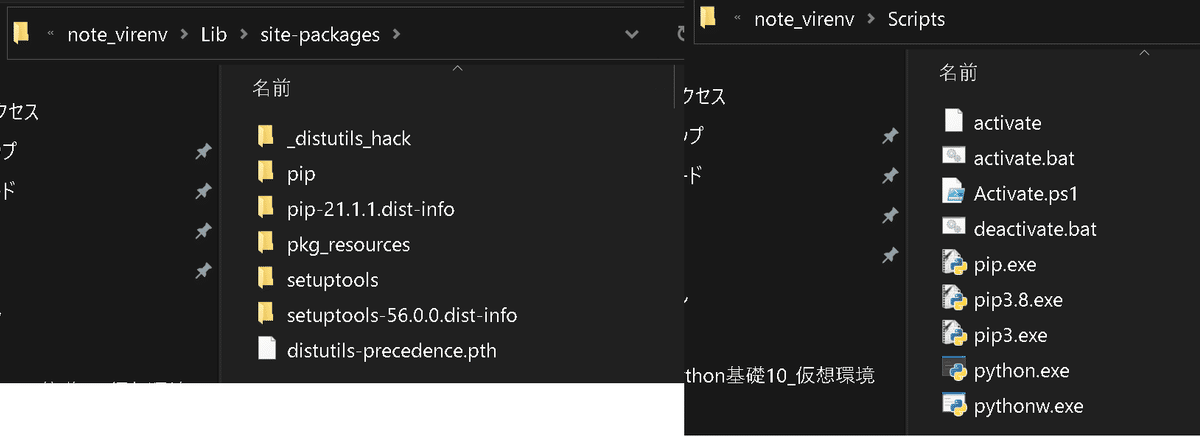Open the address bar history dropdown arrow

(x=631, y=35)
